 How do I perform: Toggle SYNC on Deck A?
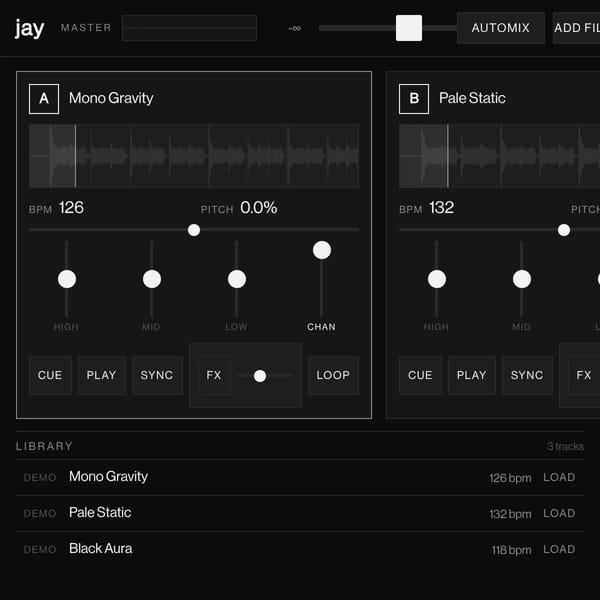(x=157, y=375)
